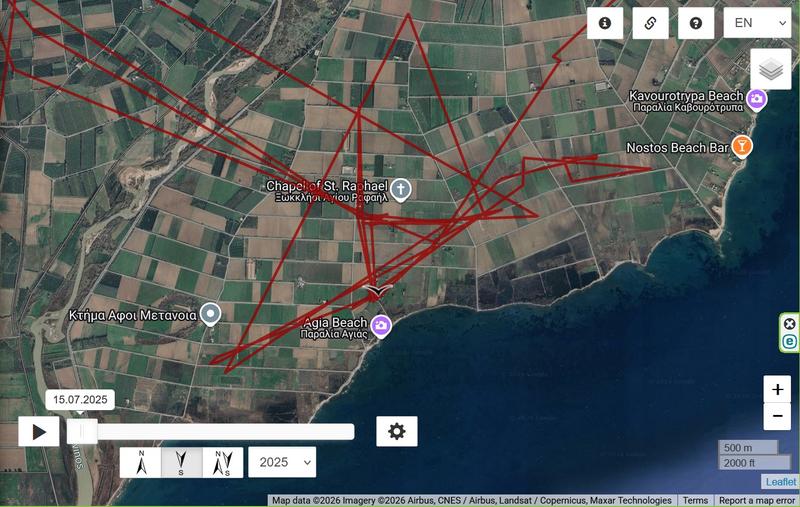800x507 pixels.
Task: Click the 2000 ft scale bar
Action: tap(754, 463)
